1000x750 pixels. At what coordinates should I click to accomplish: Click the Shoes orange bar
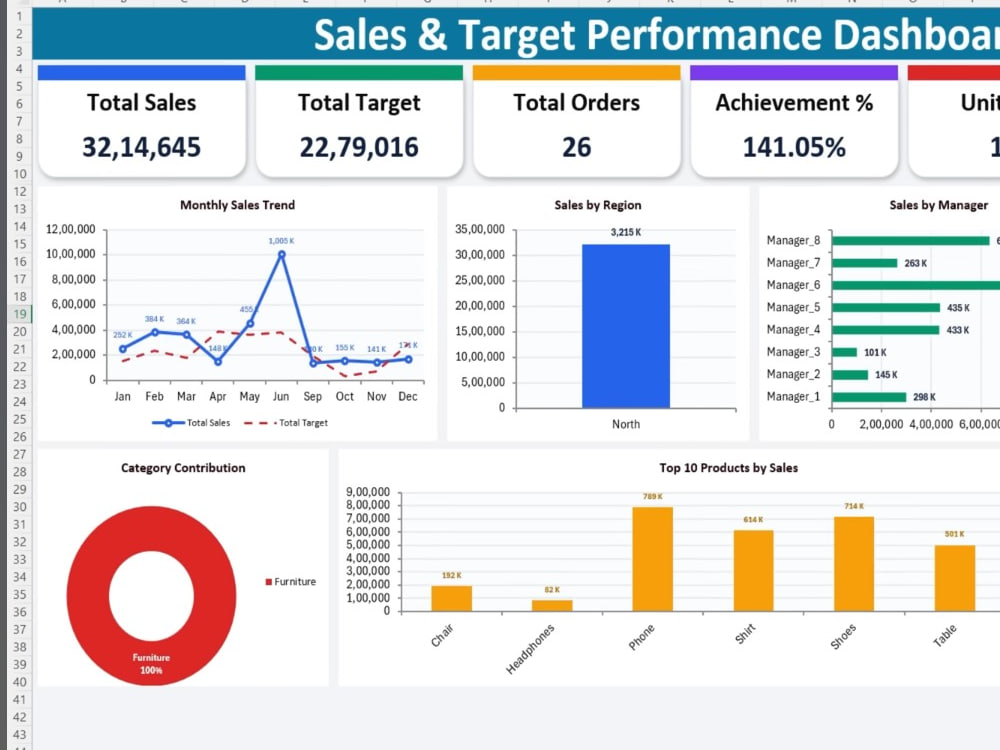(854, 564)
